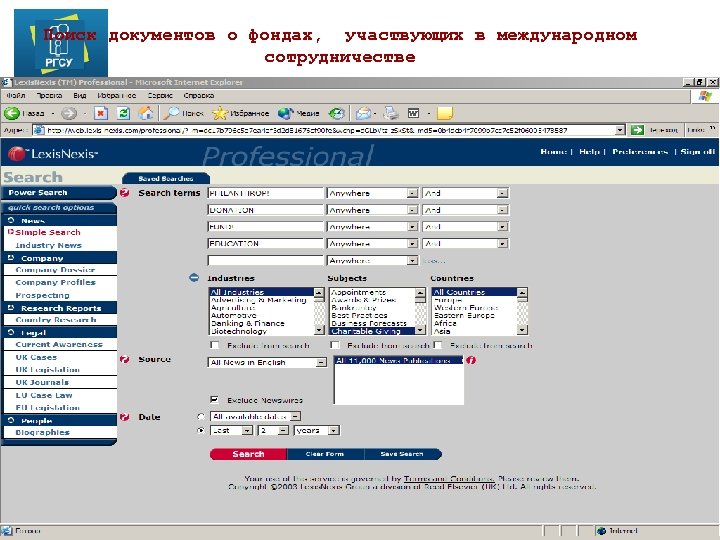
Task: Open the All available dates dropdown
Action: pyautogui.click(x=295, y=416)
